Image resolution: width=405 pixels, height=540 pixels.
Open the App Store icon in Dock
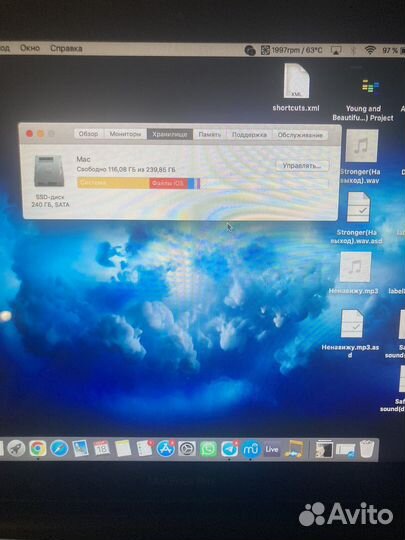[166, 449]
